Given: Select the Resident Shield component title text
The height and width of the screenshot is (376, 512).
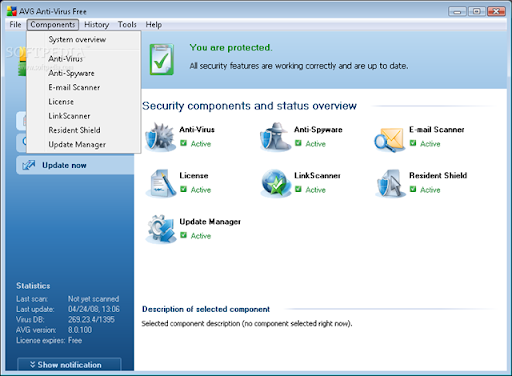Looking at the screenshot, I should tap(438, 175).
